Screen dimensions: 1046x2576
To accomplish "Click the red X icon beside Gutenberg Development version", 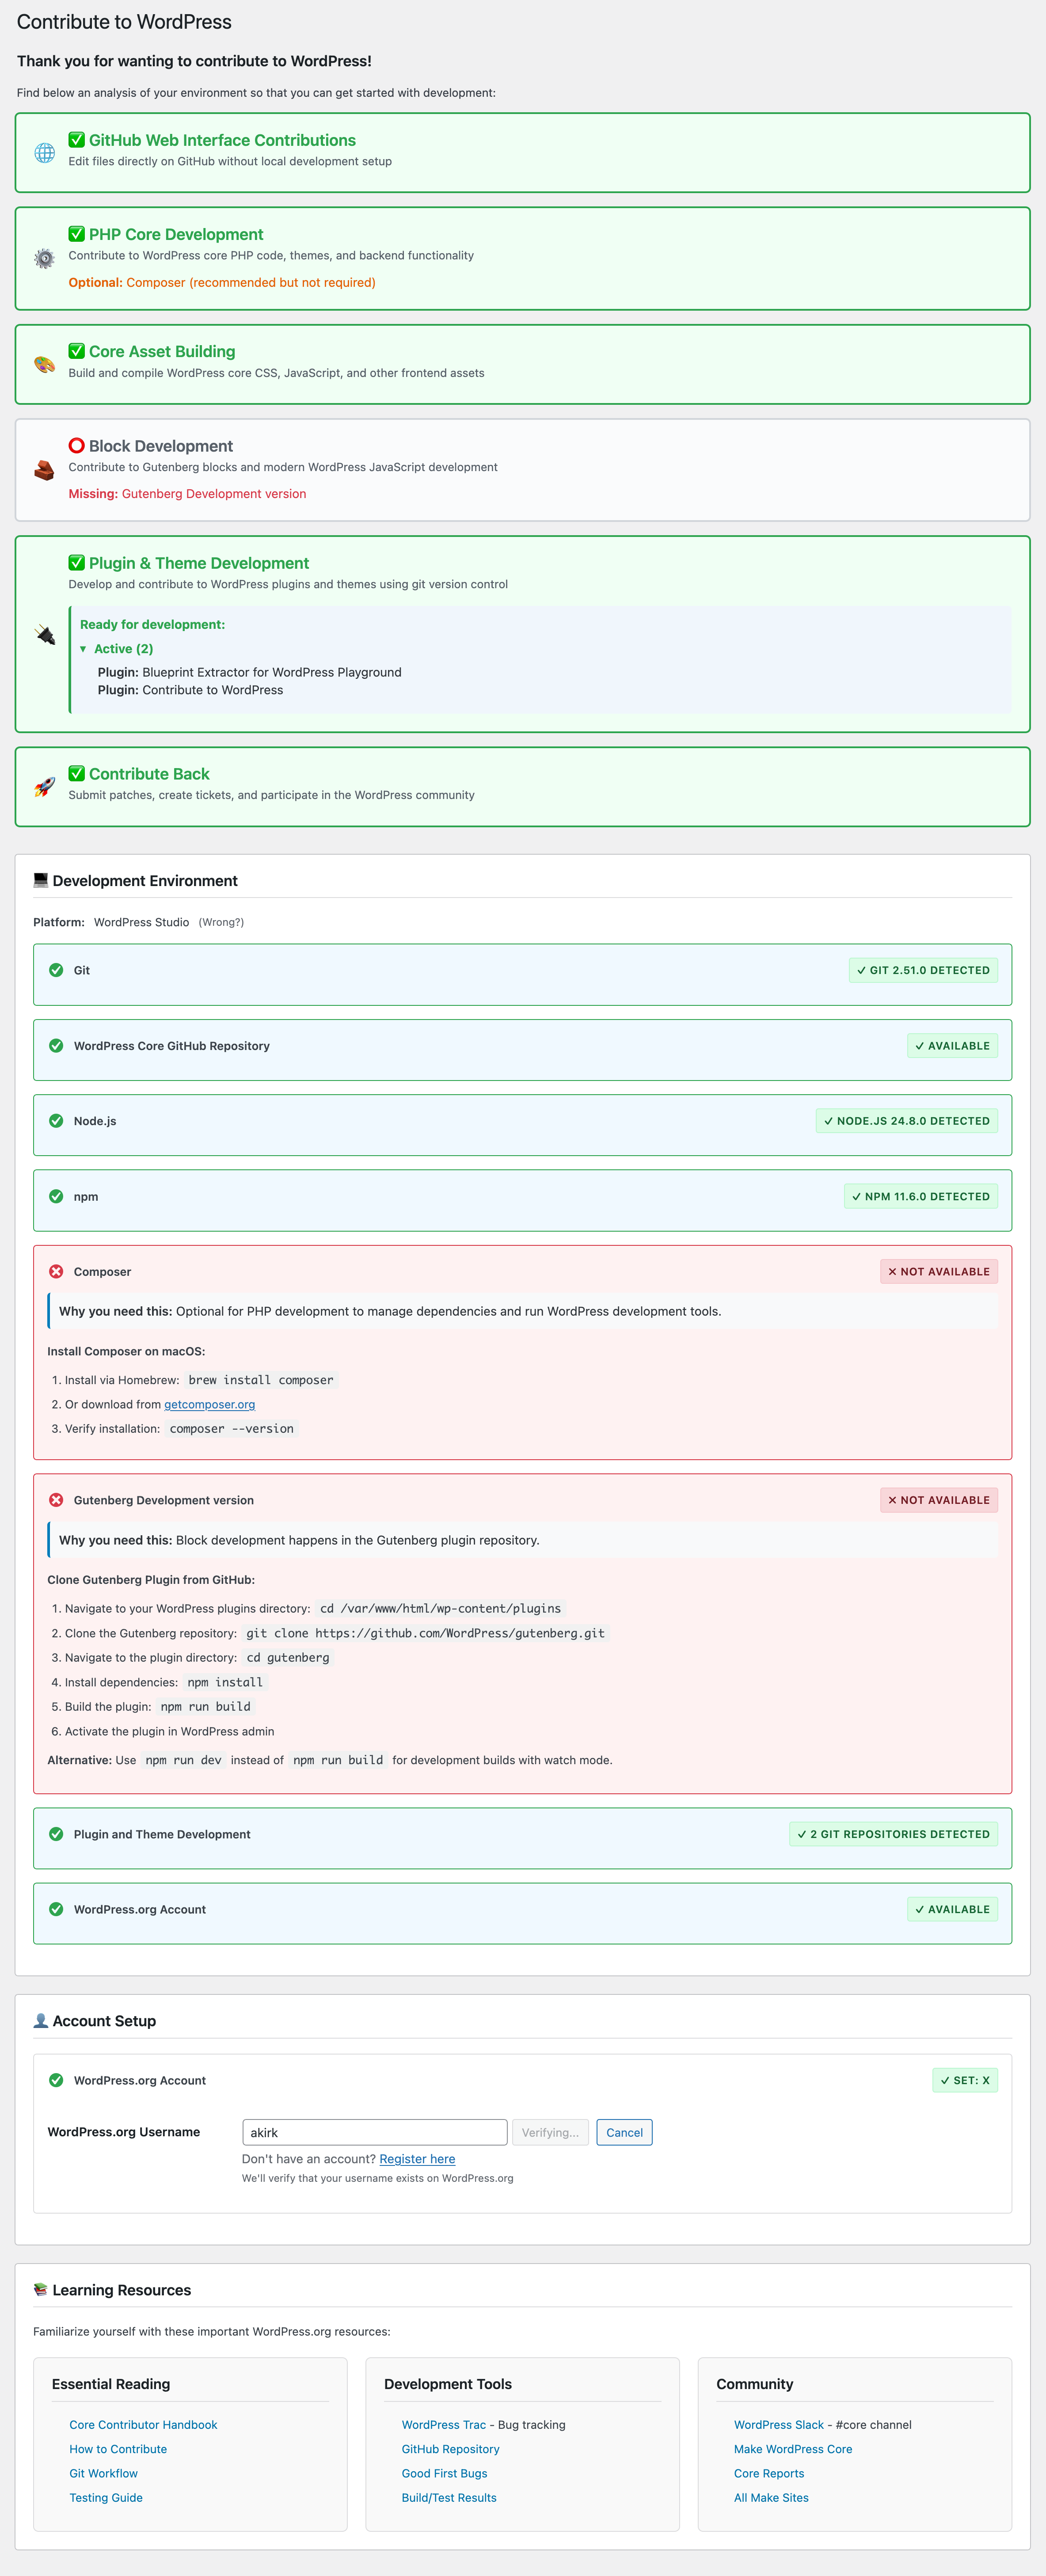I will (x=56, y=1500).
